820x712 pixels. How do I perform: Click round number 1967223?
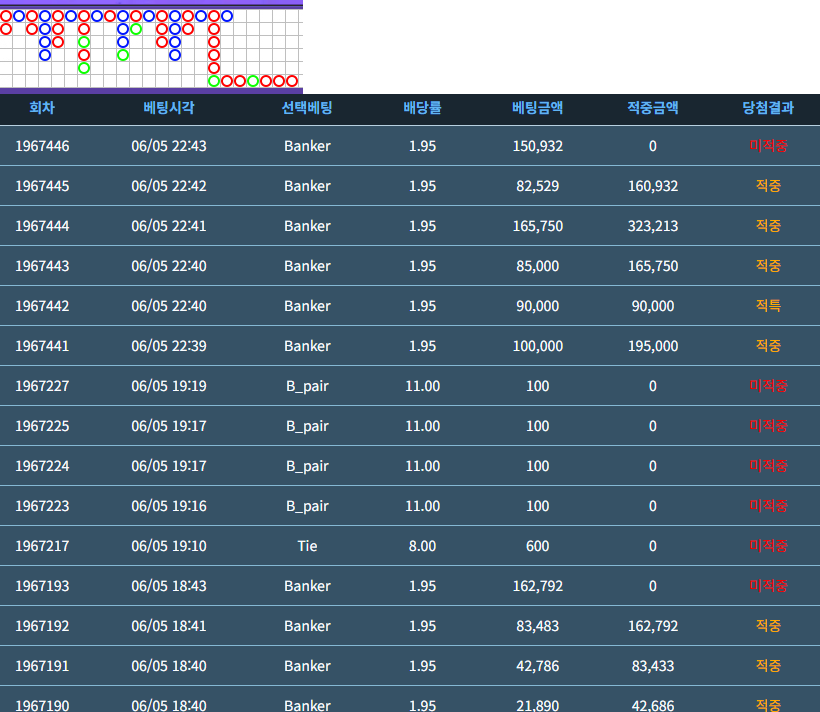42,506
